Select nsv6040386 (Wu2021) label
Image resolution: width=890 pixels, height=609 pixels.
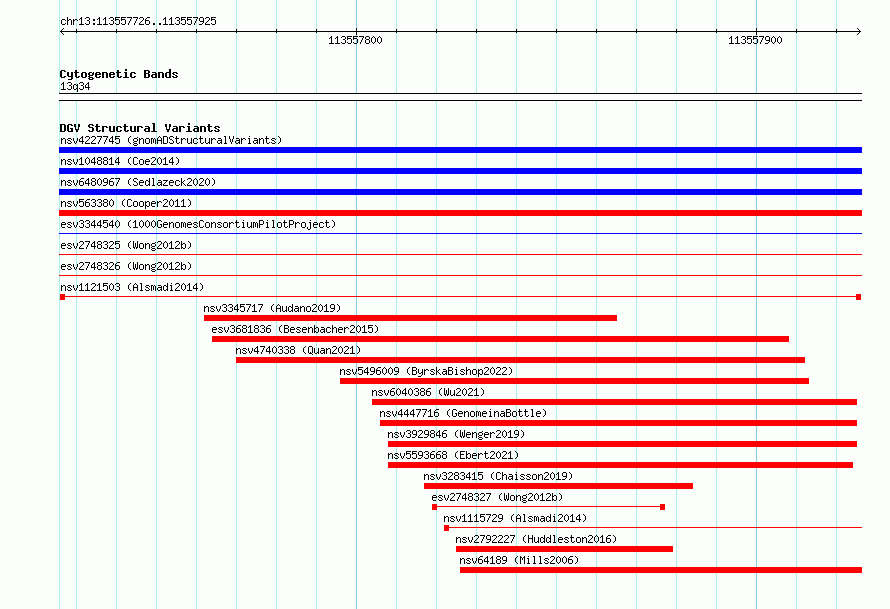(x=428, y=392)
